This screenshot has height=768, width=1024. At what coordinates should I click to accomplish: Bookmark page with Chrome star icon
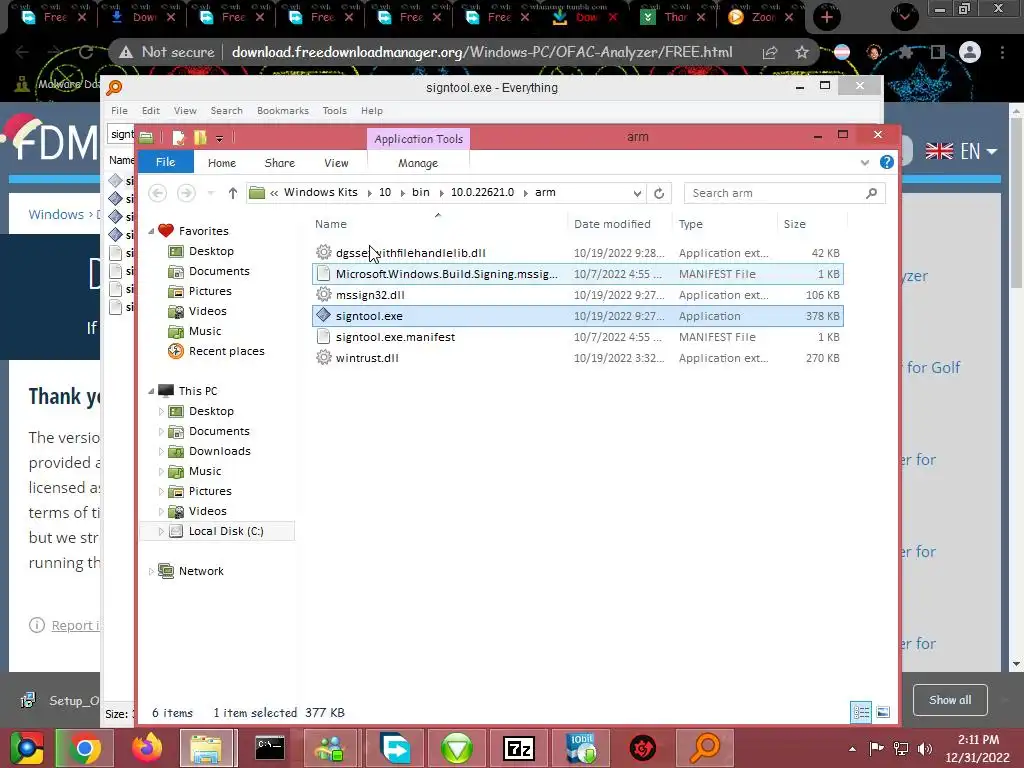click(x=802, y=52)
